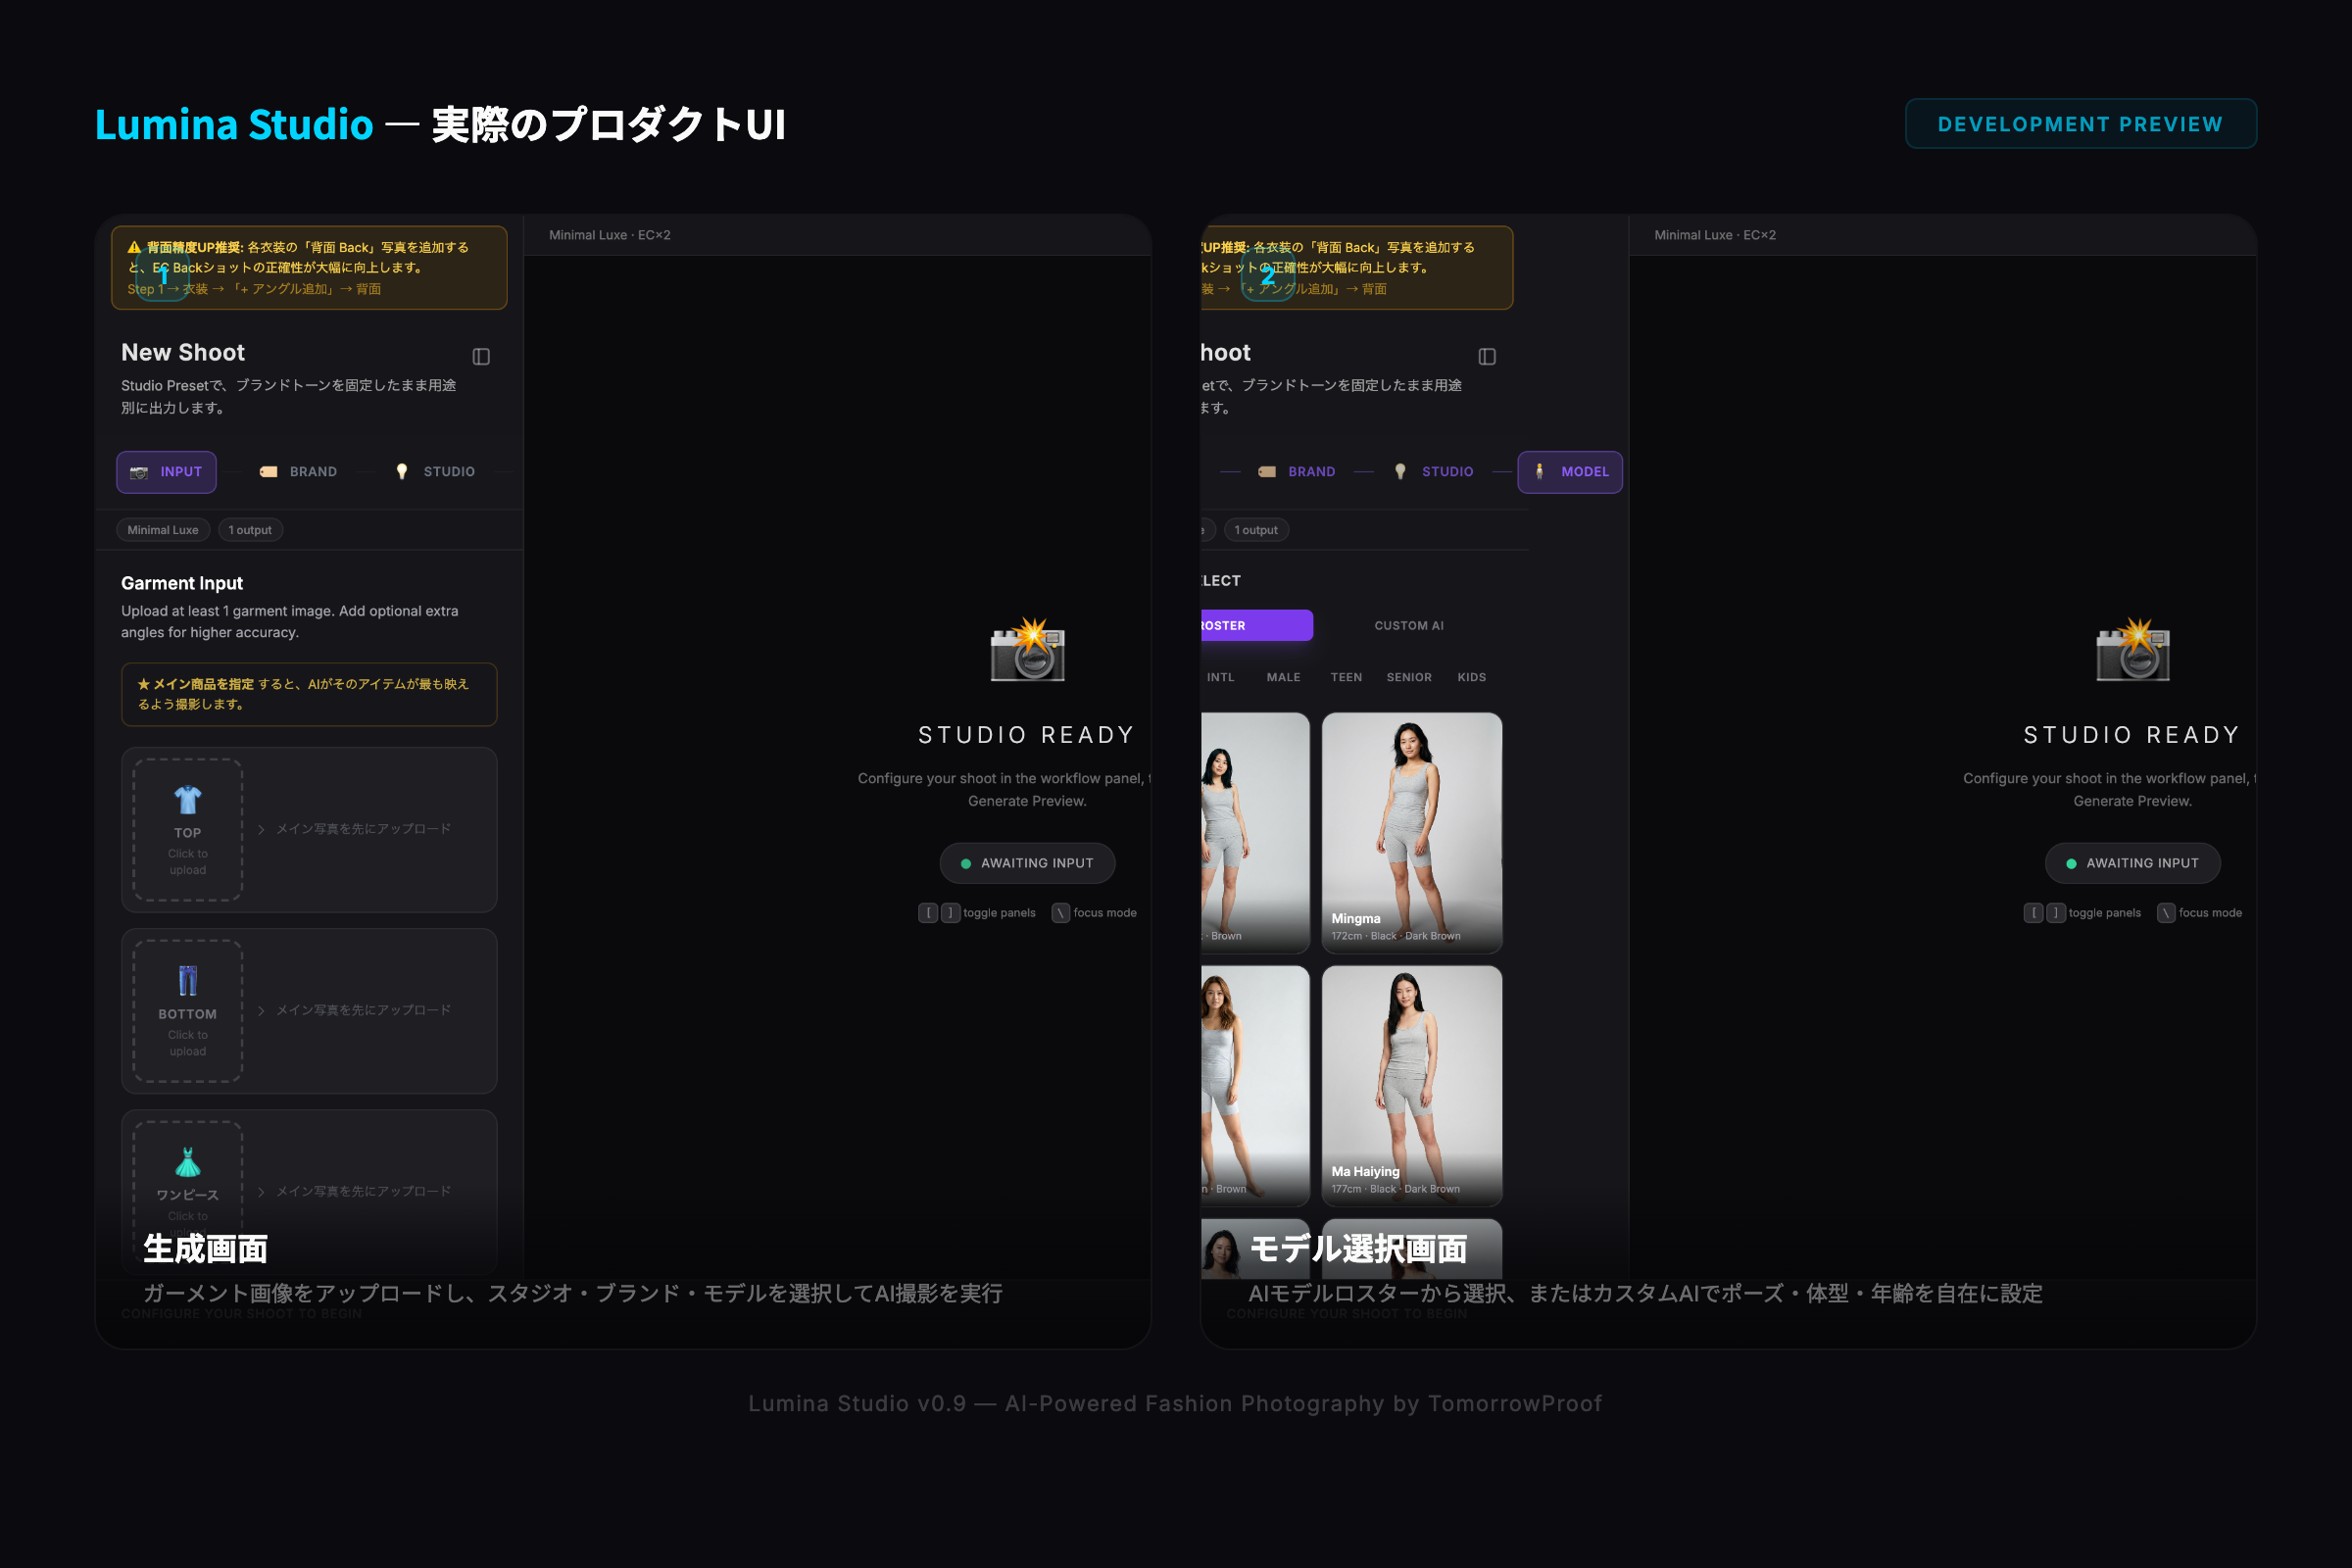Viewport: 2352px width, 1568px height.
Task: Click backslash focus key icon in generation screen
Action: 1061,913
